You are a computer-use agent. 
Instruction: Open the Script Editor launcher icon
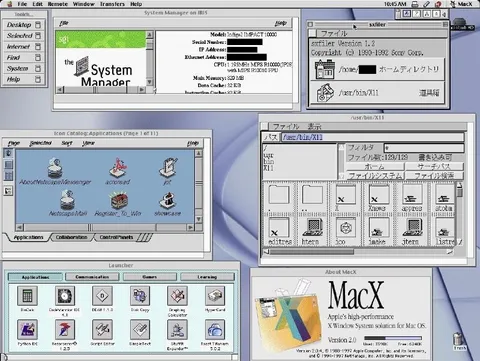point(102,329)
